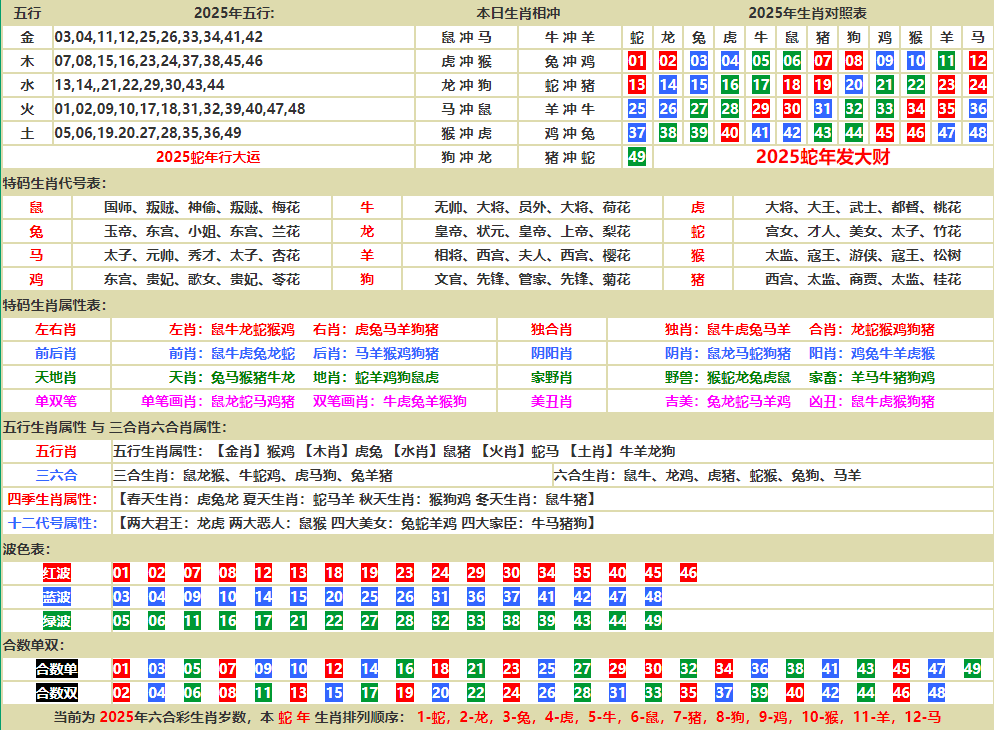The width and height of the screenshot is (994, 730).
Task: Click the 五行肖 category label
Action: [x=56, y=451]
